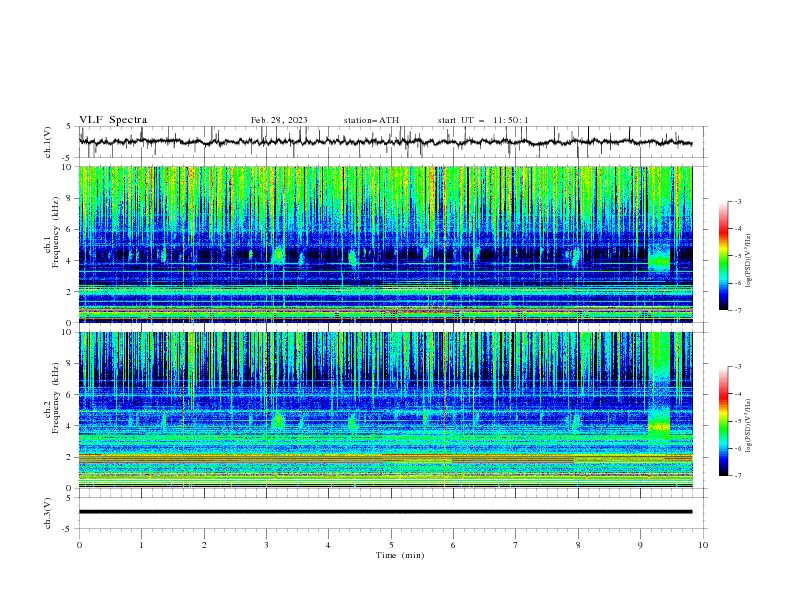The height and width of the screenshot is (612, 792).
Task: Click the 'ch.3(V)' axis label
Action: pyautogui.click(x=48, y=513)
